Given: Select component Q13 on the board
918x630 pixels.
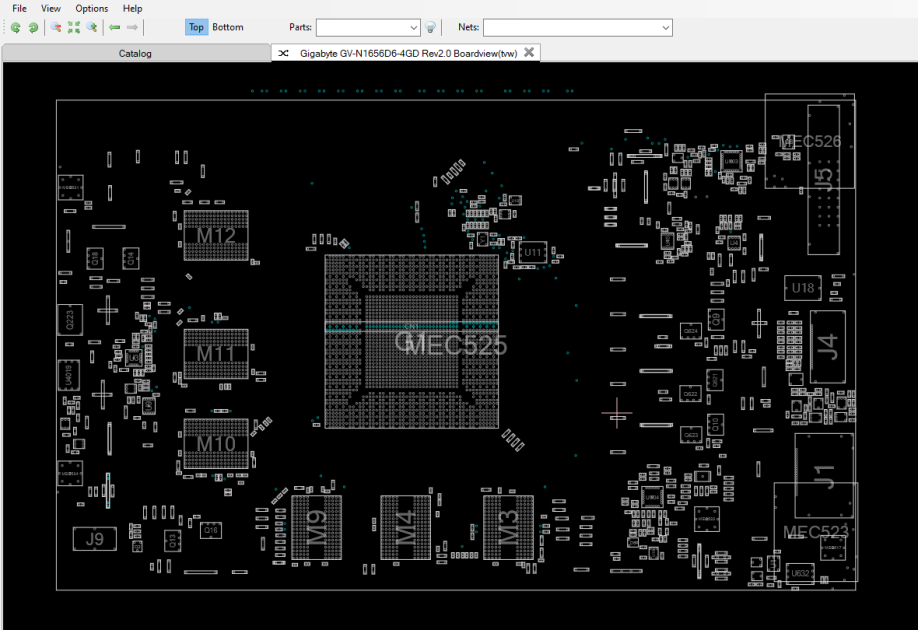Looking at the screenshot, I should [x=172, y=541].
